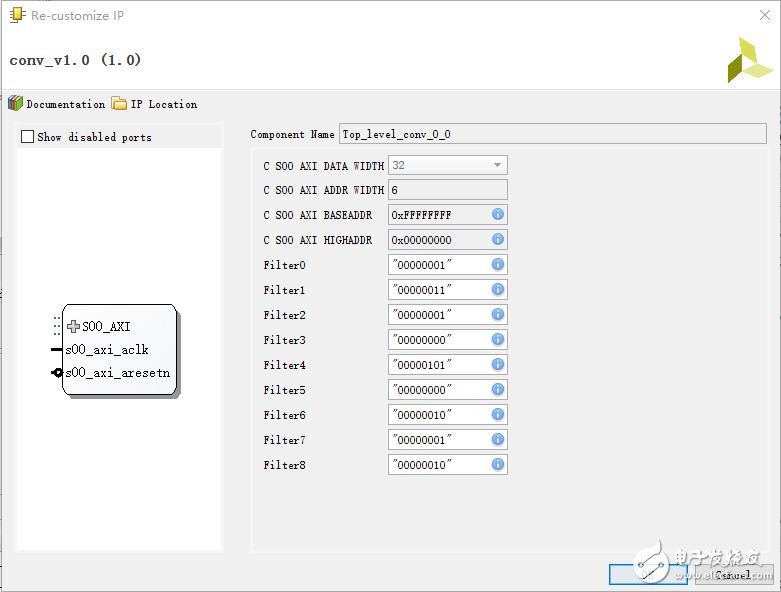This screenshot has height=592, width=781.
Task: Click info icon beside Filter3 field
Action: pyautogui.click(x=497, y=340)
